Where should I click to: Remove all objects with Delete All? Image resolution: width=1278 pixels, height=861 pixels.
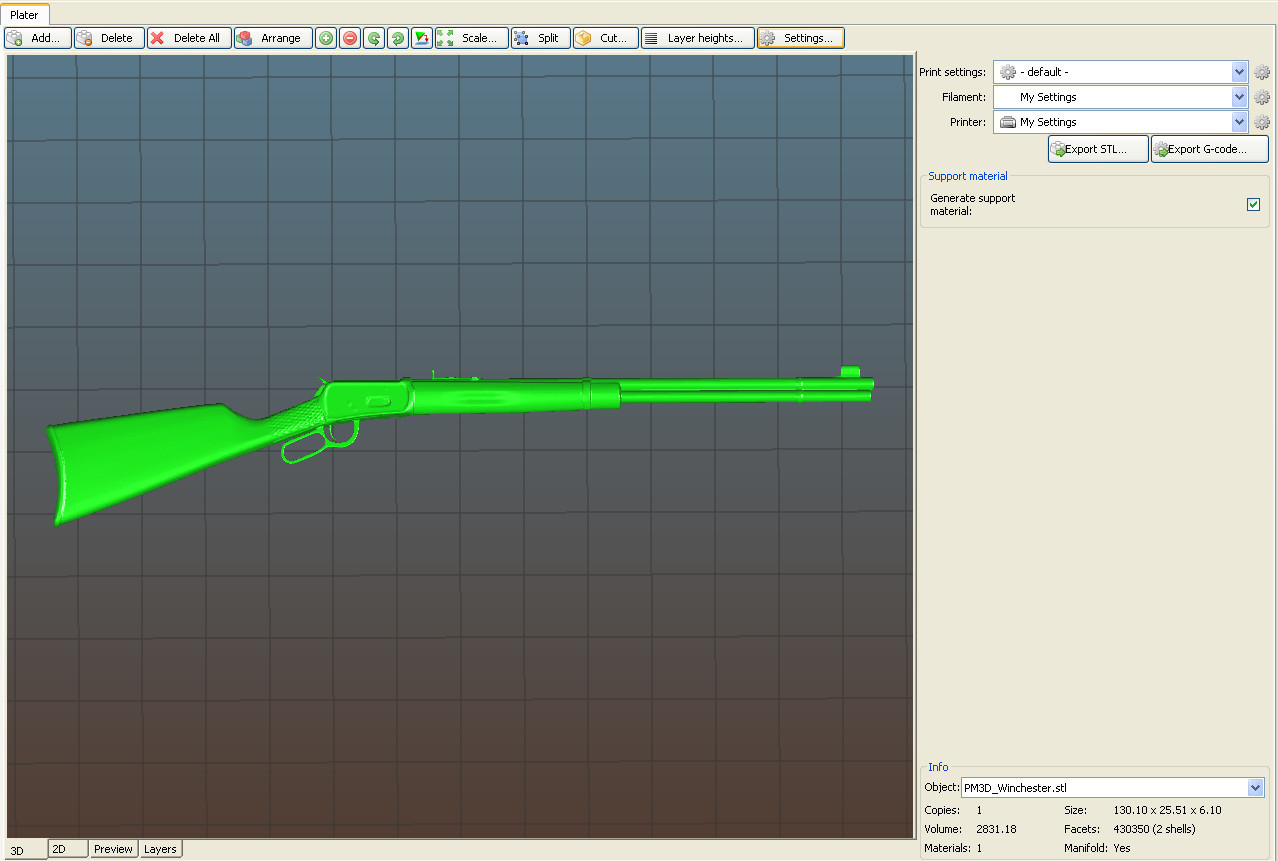189,38
